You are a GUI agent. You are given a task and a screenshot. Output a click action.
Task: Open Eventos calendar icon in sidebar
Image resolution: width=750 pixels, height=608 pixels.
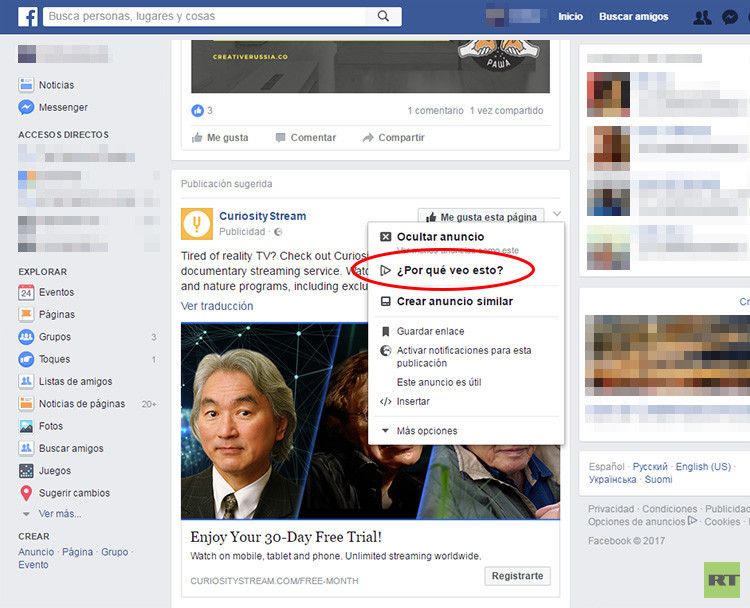[x=26, y=293]
